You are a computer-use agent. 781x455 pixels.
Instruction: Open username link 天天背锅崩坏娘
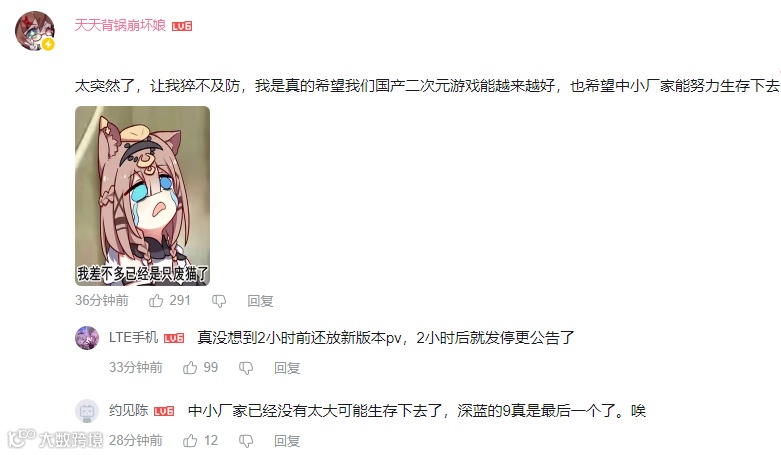pos(120,25)
